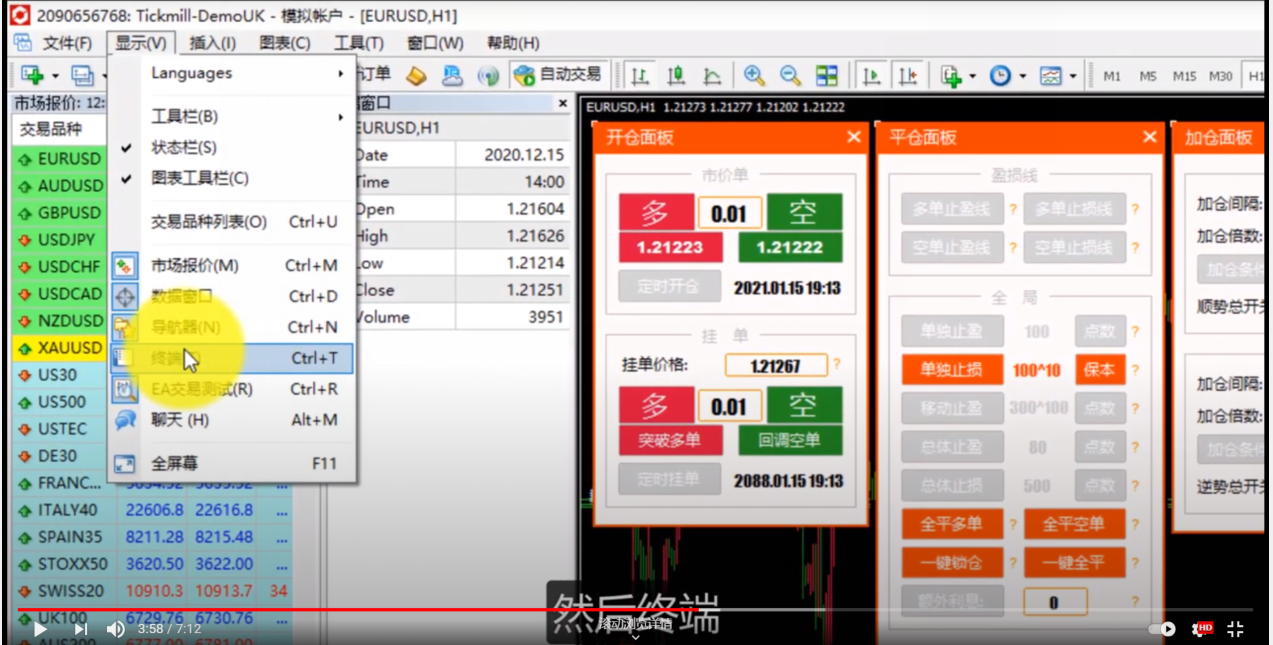Click the tile windows grid icon

827,76
